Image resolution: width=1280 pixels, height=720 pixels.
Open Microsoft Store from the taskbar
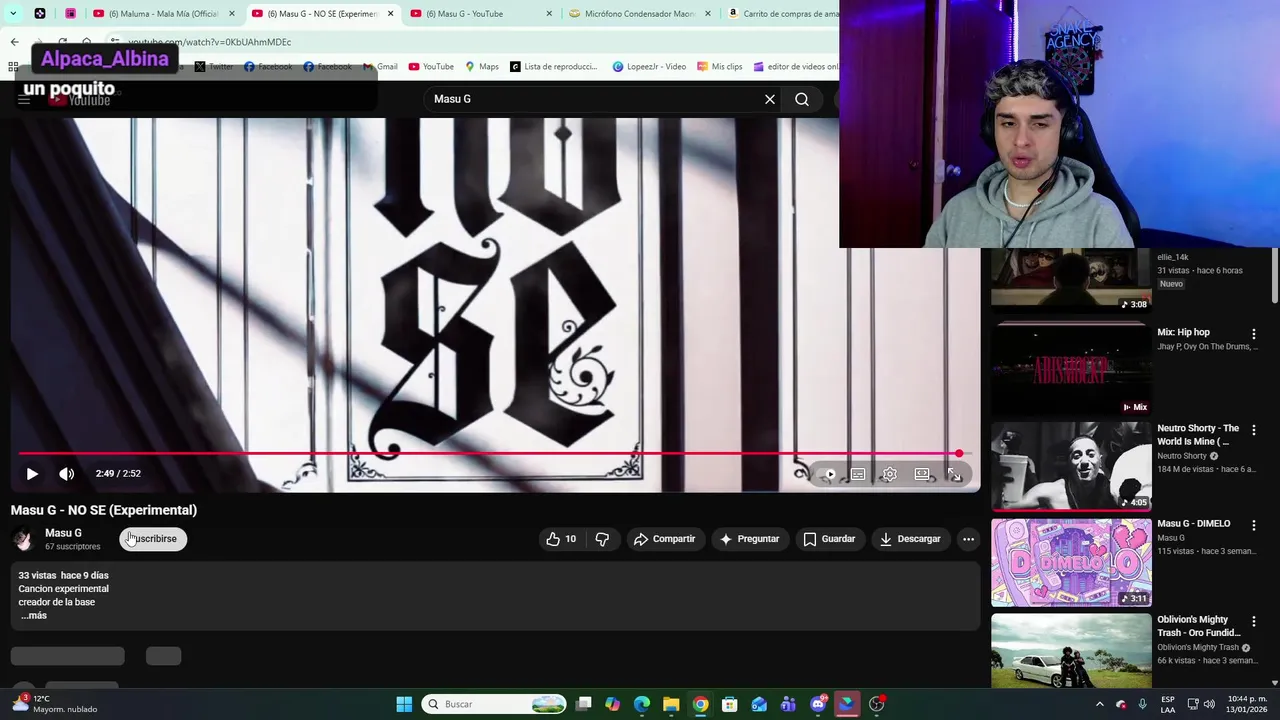pyautogui.click(x=730, y=704)
